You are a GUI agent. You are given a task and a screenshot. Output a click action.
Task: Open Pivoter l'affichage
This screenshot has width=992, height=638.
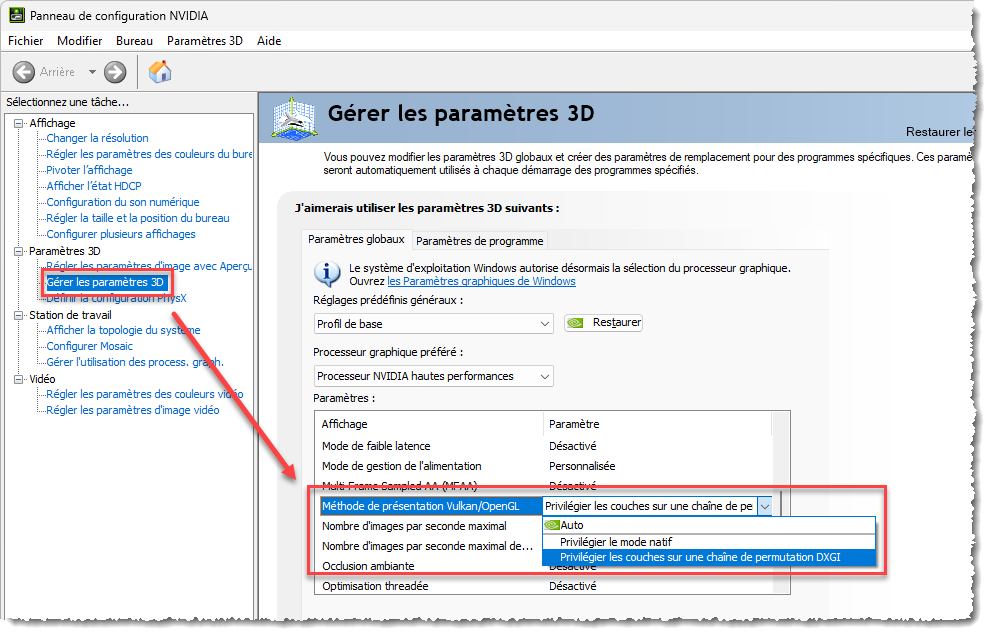89,170
